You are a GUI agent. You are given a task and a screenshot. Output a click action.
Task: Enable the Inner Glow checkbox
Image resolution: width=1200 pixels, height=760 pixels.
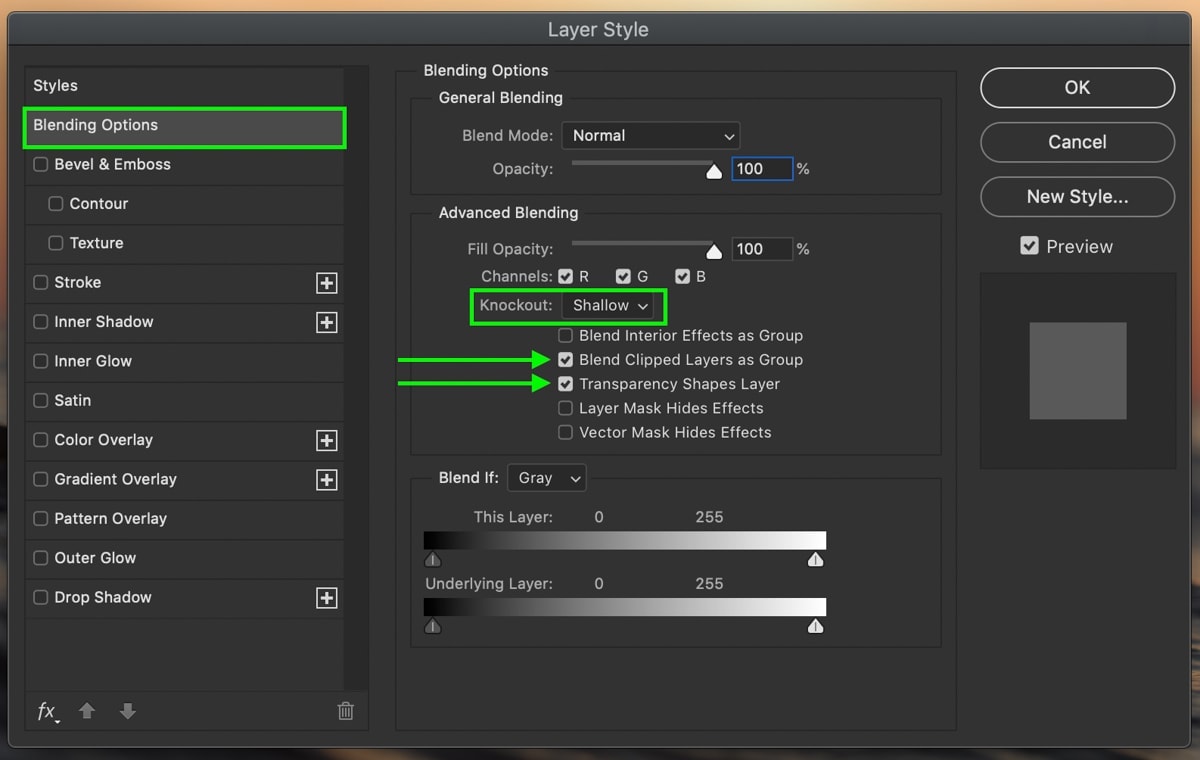click(x=41, y=361)
